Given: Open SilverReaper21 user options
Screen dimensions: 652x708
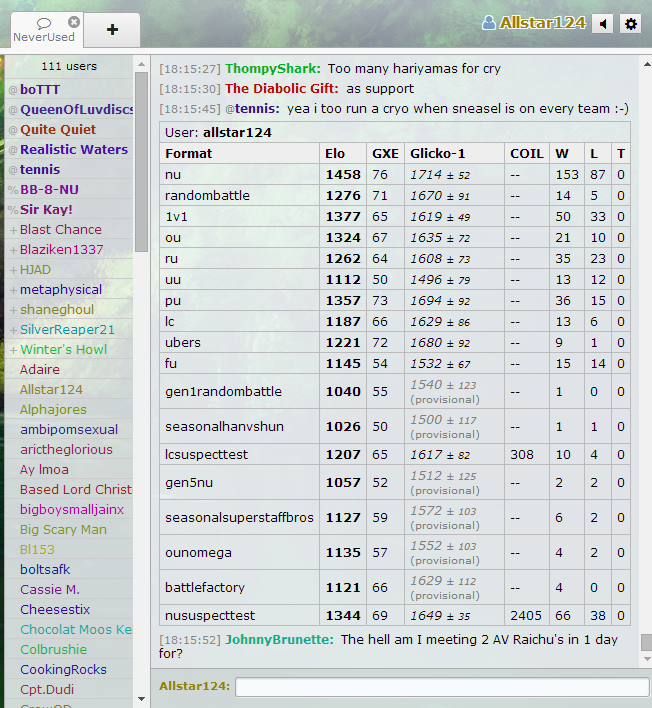Looking at the screenshot, I should click(67, 329).
